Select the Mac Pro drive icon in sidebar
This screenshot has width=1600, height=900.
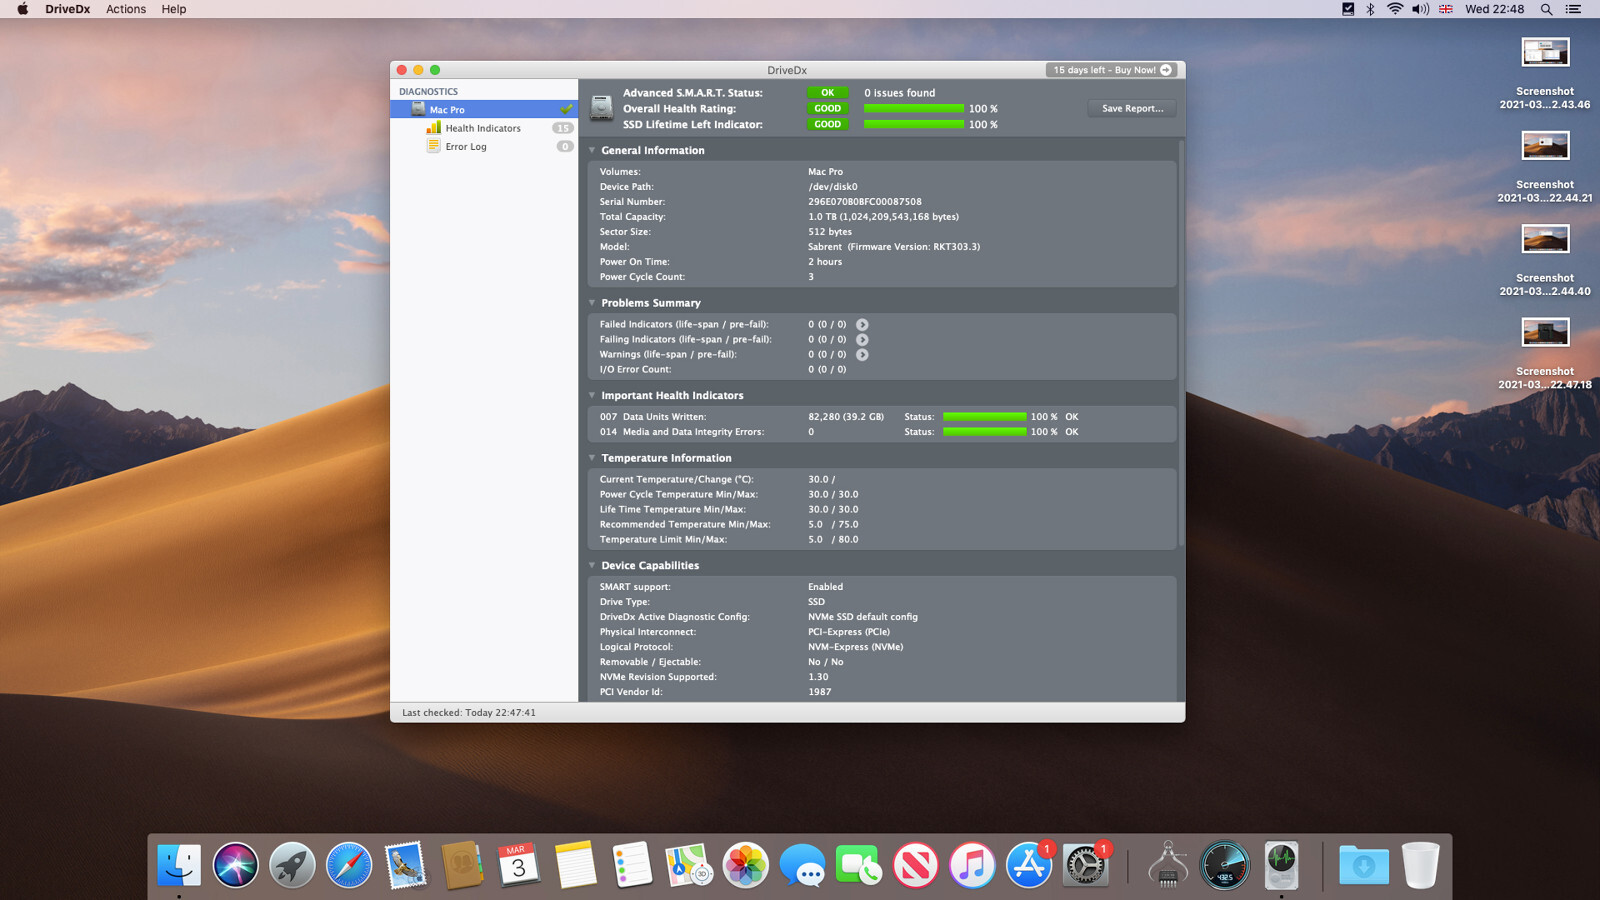418,109
